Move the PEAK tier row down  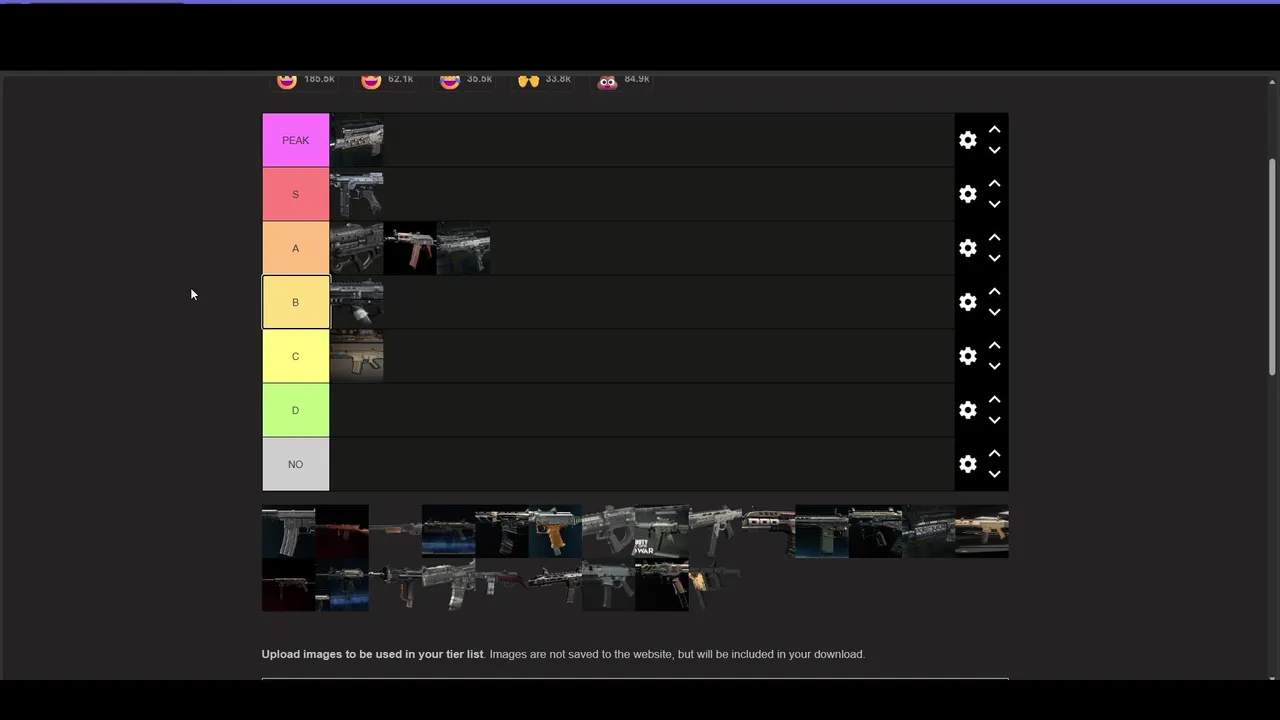[x=994, y=150]
